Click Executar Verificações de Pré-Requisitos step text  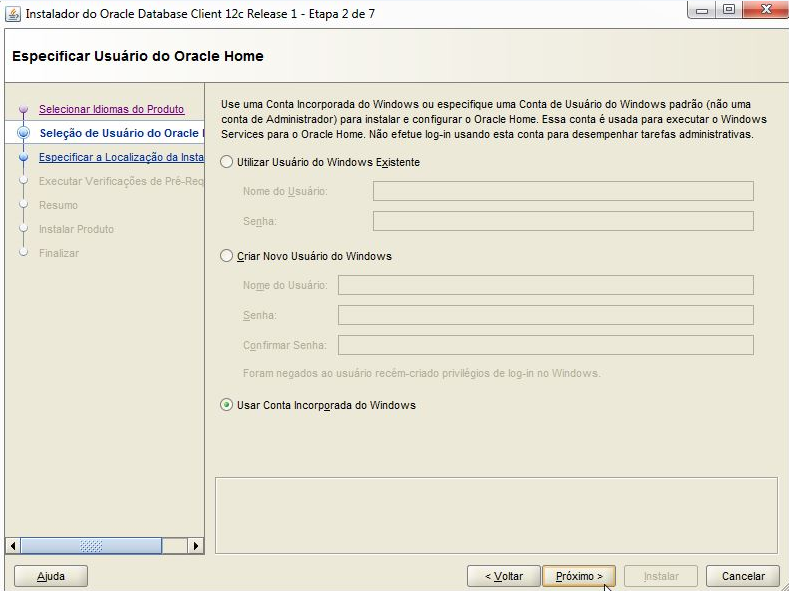121,181
